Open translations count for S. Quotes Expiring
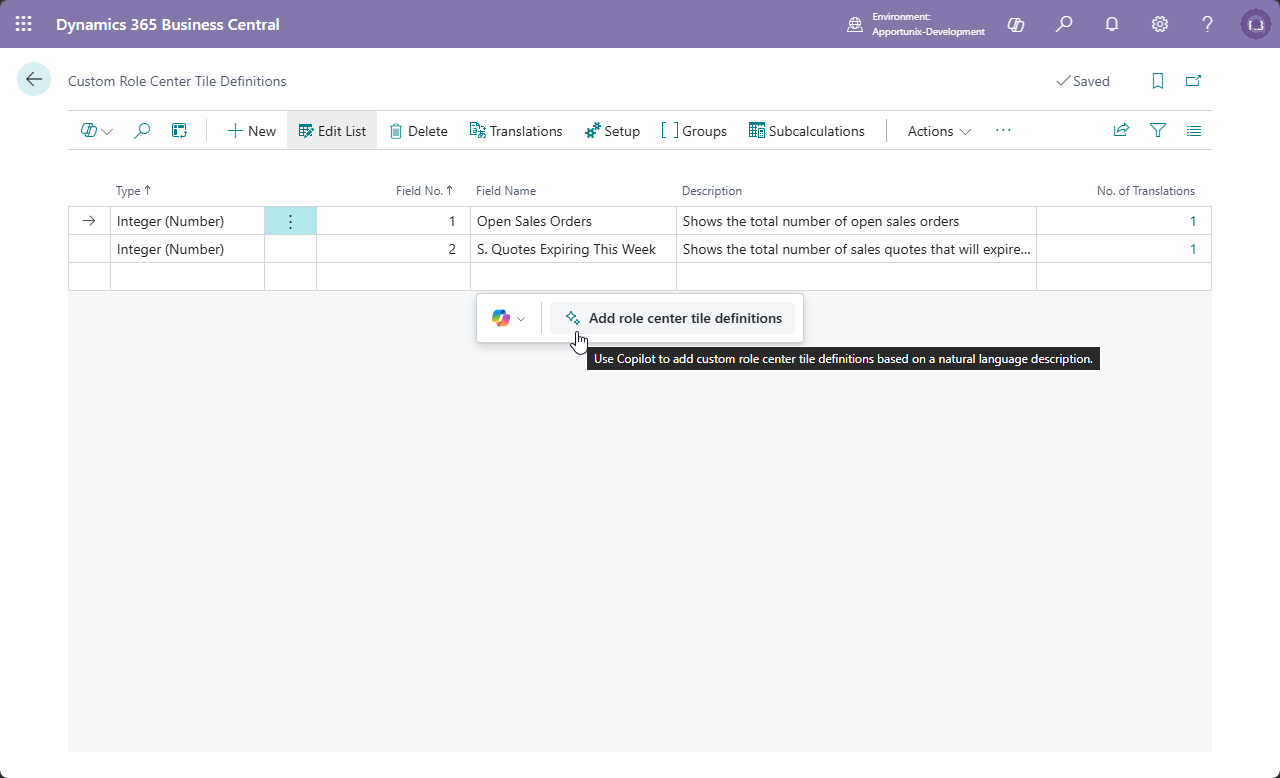1280x778 pixels. [1192, 249]
